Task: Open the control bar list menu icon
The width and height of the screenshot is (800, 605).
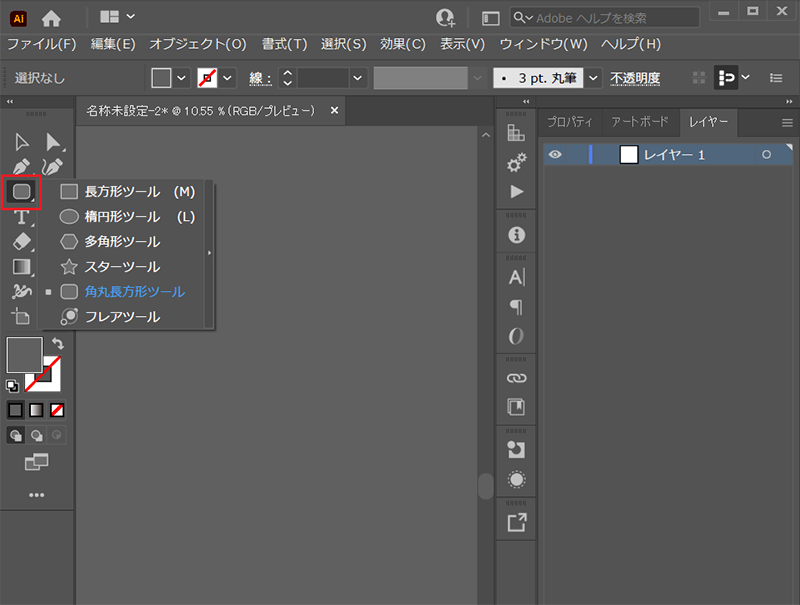Action: [776, 78]
